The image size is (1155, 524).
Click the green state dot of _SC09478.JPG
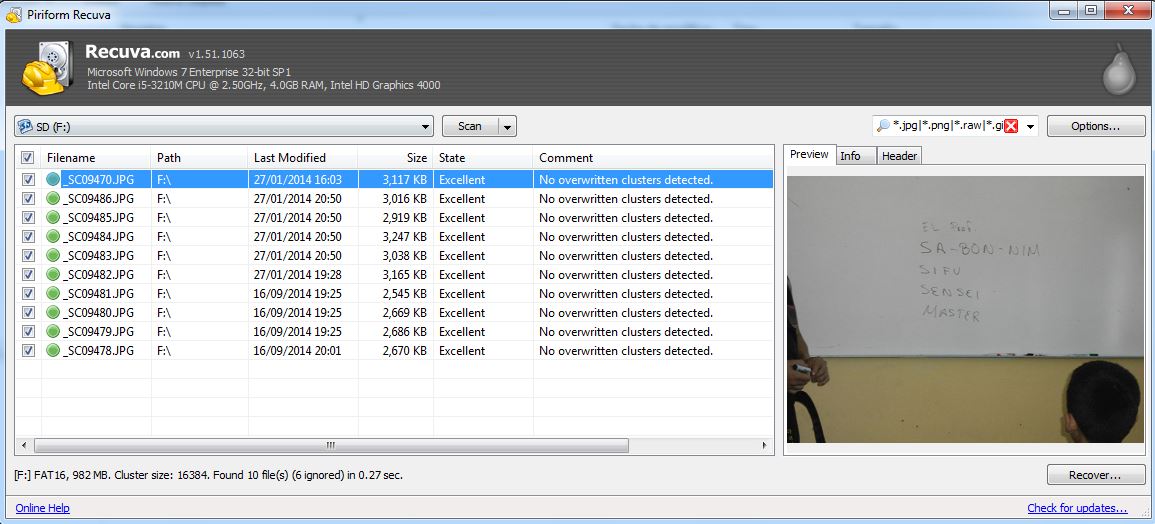pos(54,351)
